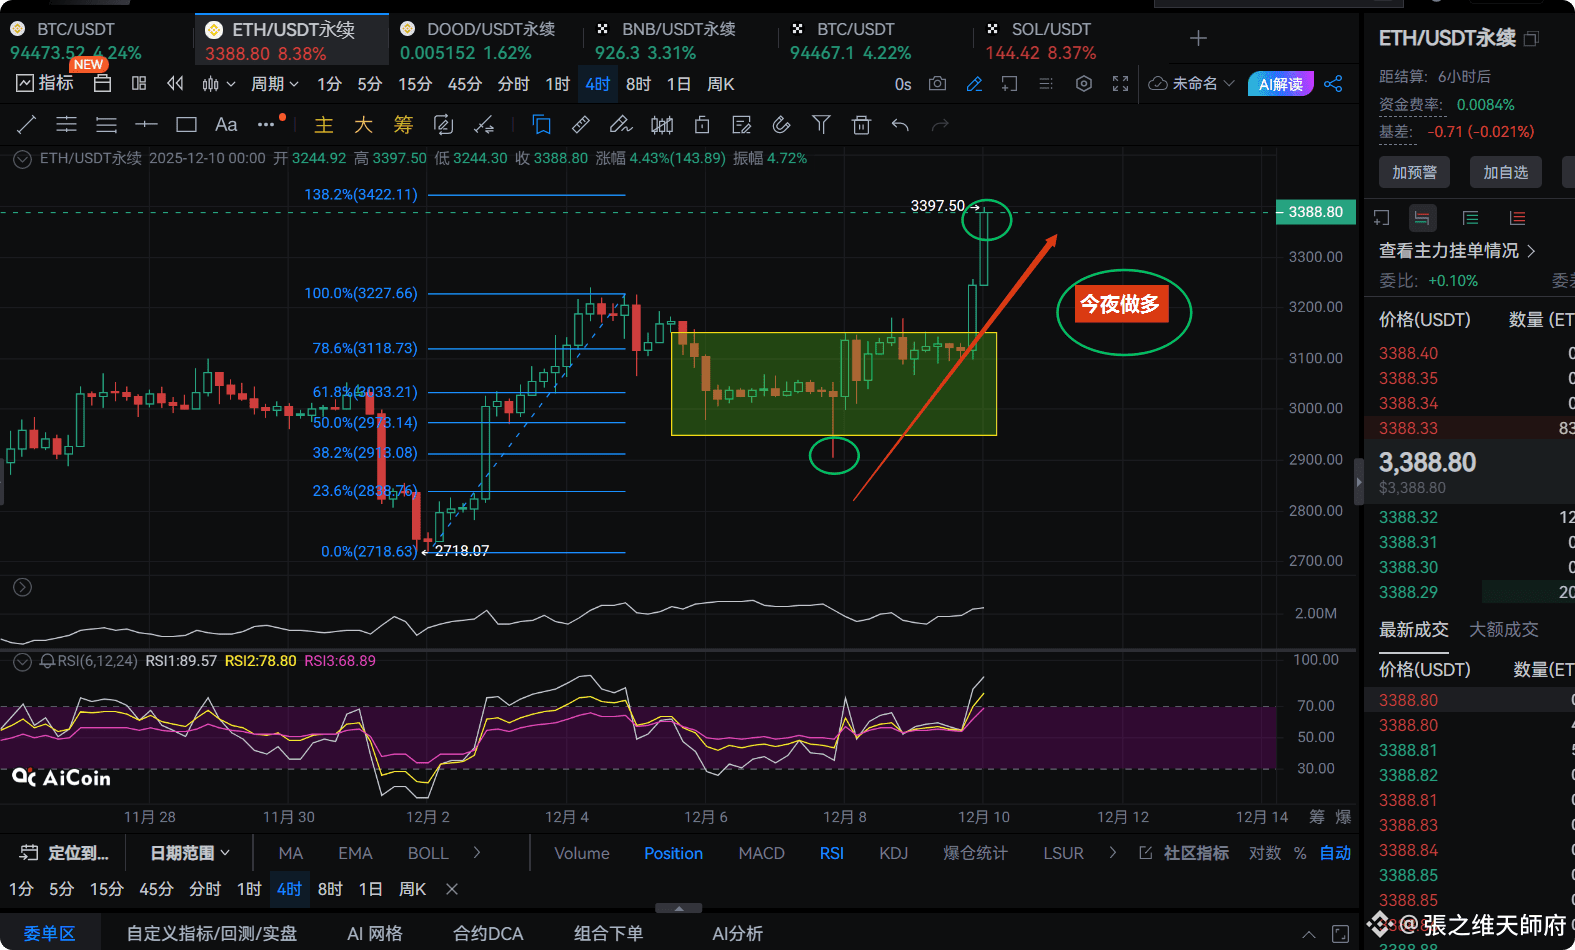This screenshot has width=1575, height=950.
Task: Toggle 对数 logarithmic scale
Action: [1265, 853]
